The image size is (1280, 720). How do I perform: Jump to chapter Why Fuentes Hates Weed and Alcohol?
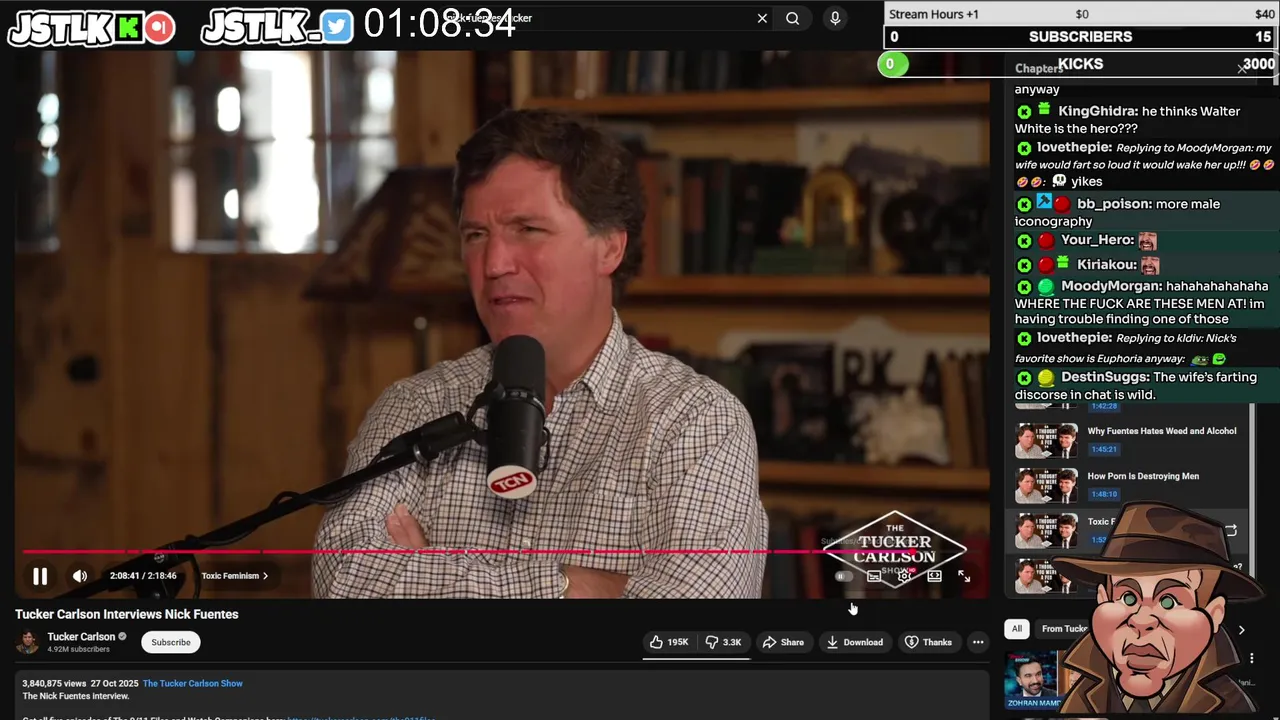coord(1162,431)
